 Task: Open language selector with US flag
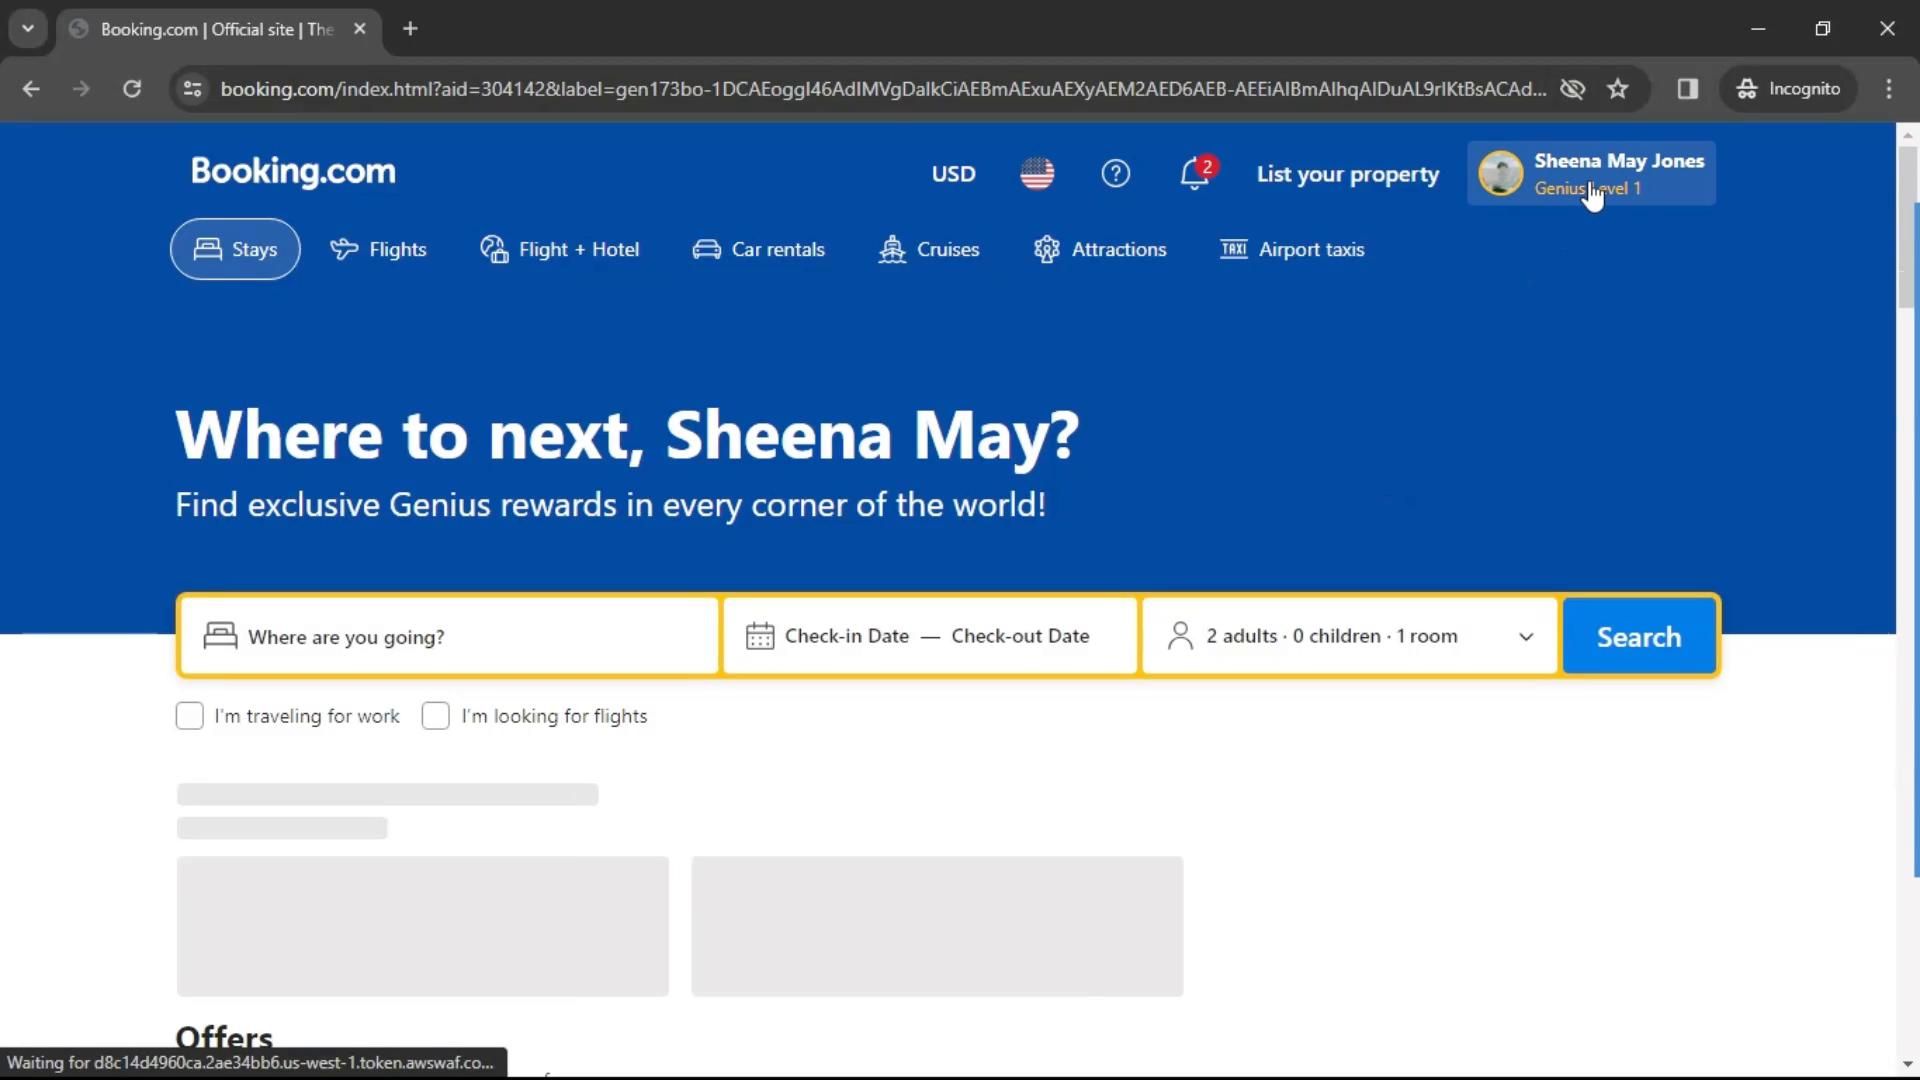(x=1037, y=174)
